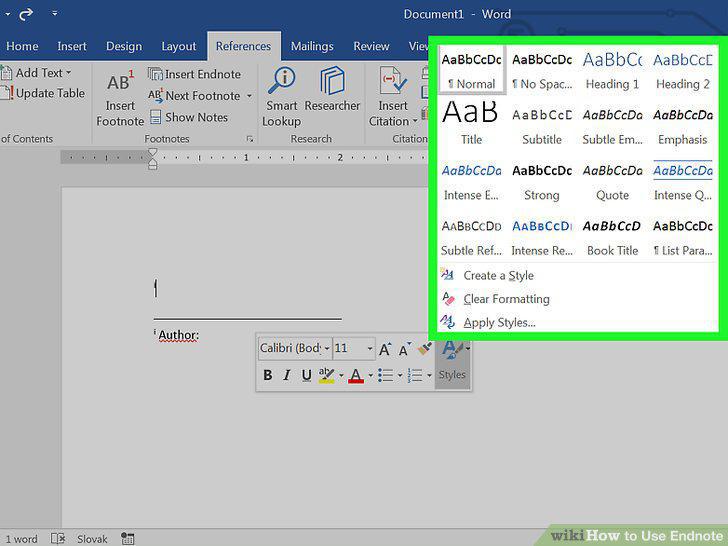Click Update Table button

[x=44, y=93]
